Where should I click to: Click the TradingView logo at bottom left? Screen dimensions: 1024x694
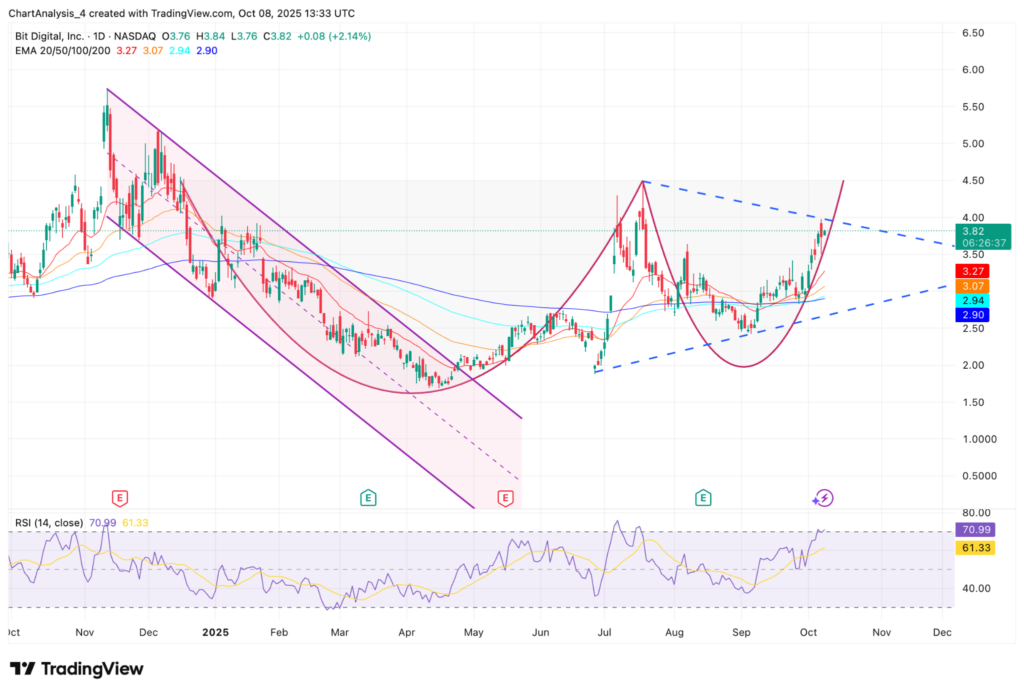tap(77, 668)
